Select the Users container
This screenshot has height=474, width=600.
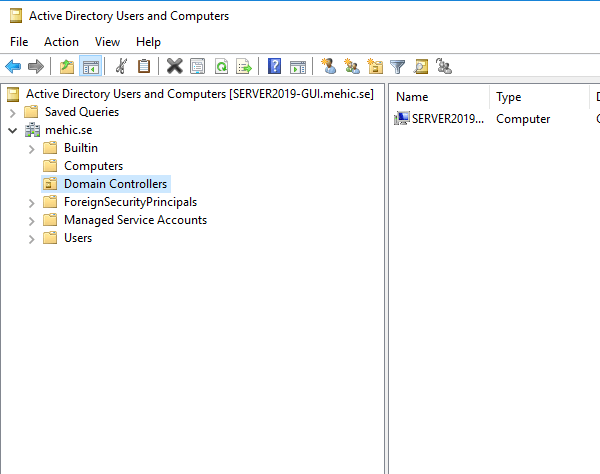click(x=78, y=238)
